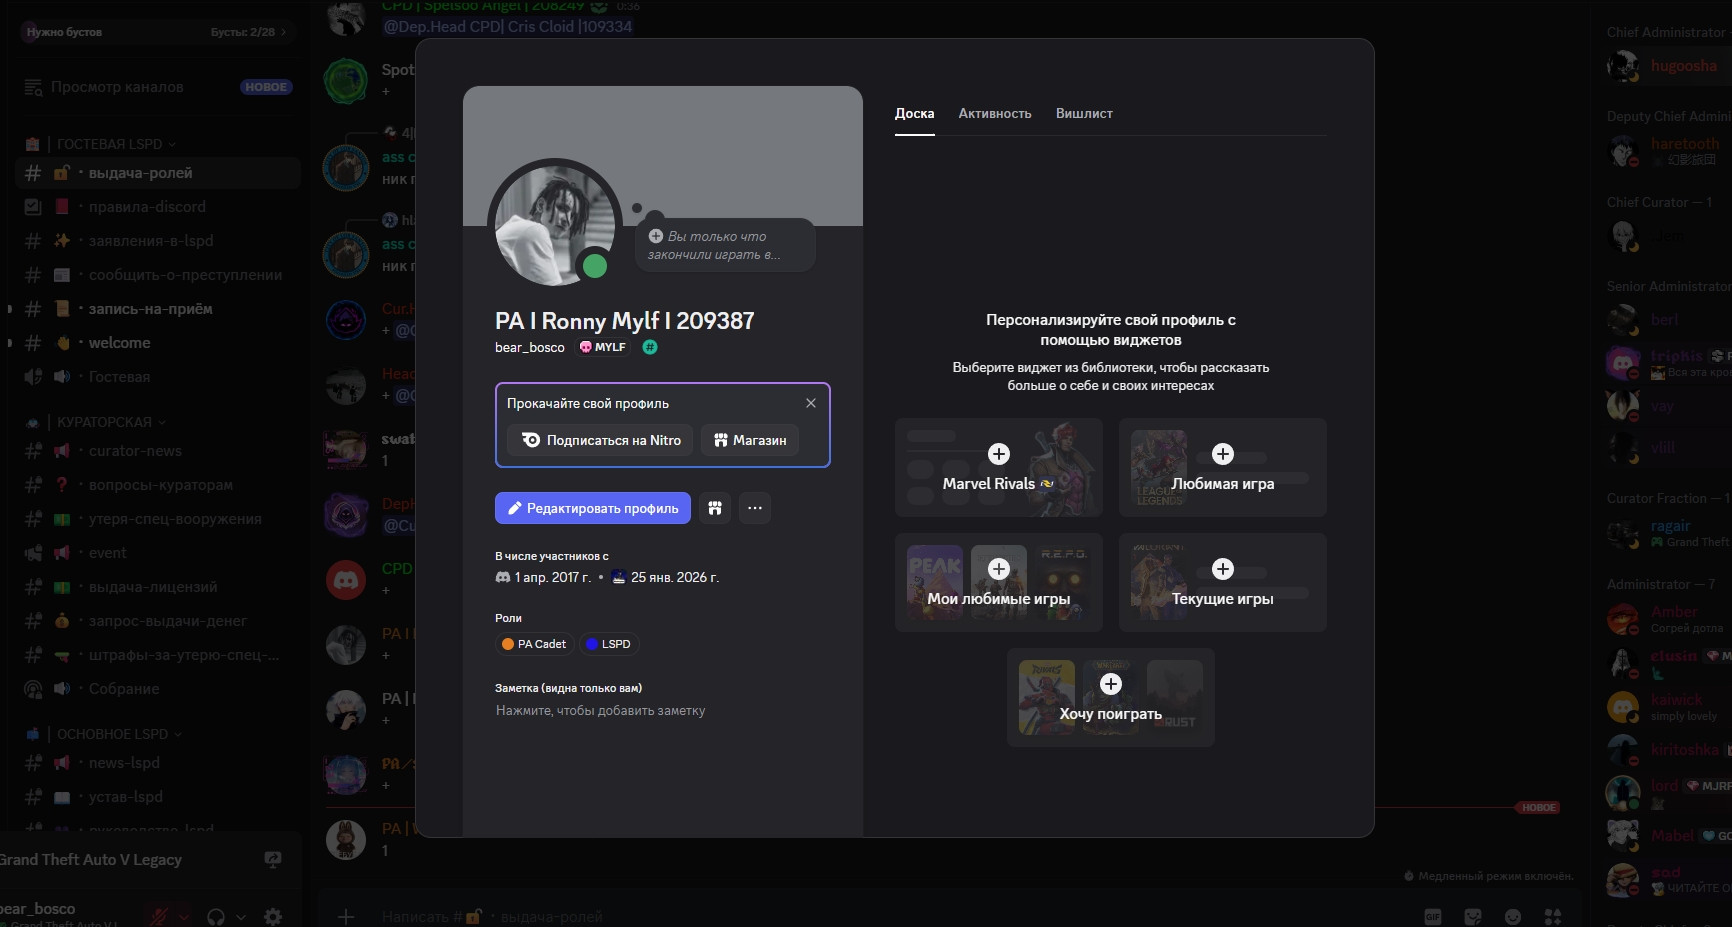Open shop icon next to edit profile

pyautogui.click(x=715, y=508)
